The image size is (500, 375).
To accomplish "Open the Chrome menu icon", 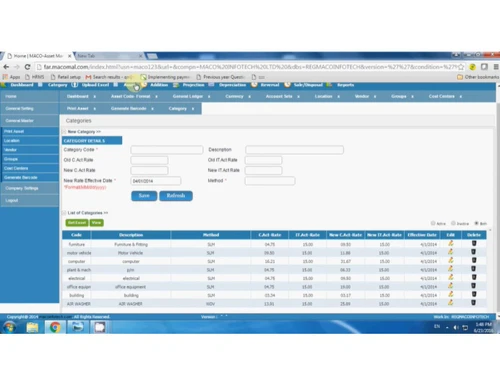I will click(496, 67).
